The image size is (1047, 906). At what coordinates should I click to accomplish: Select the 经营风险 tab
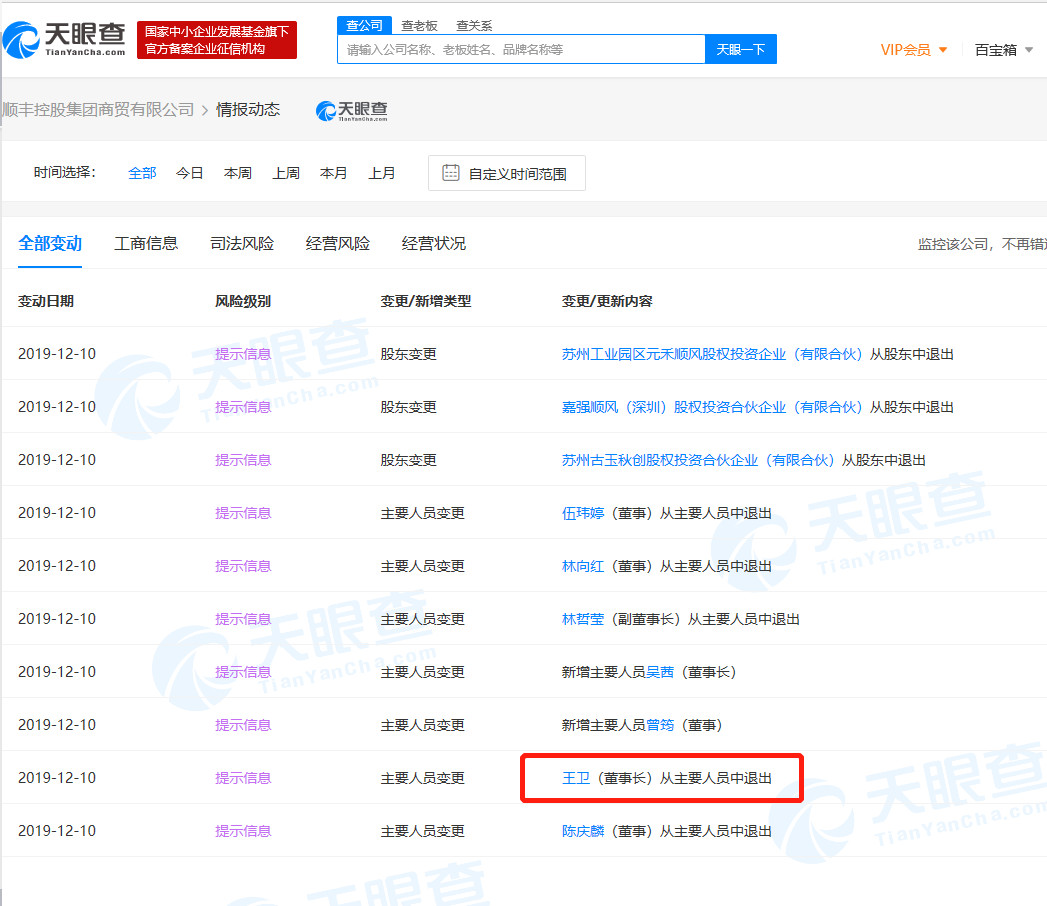point(338,243)
